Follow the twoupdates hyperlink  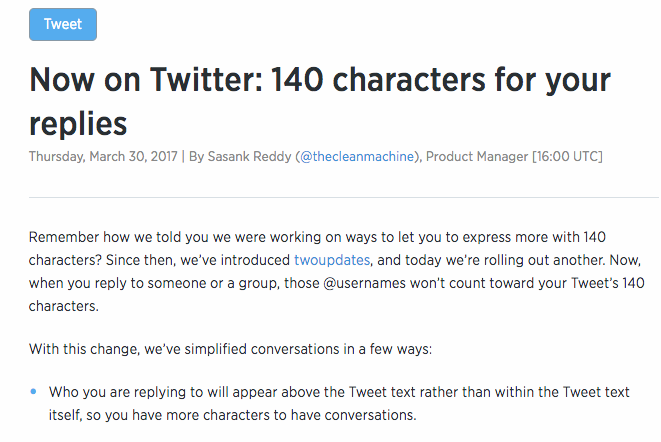(x=332, y=260)
